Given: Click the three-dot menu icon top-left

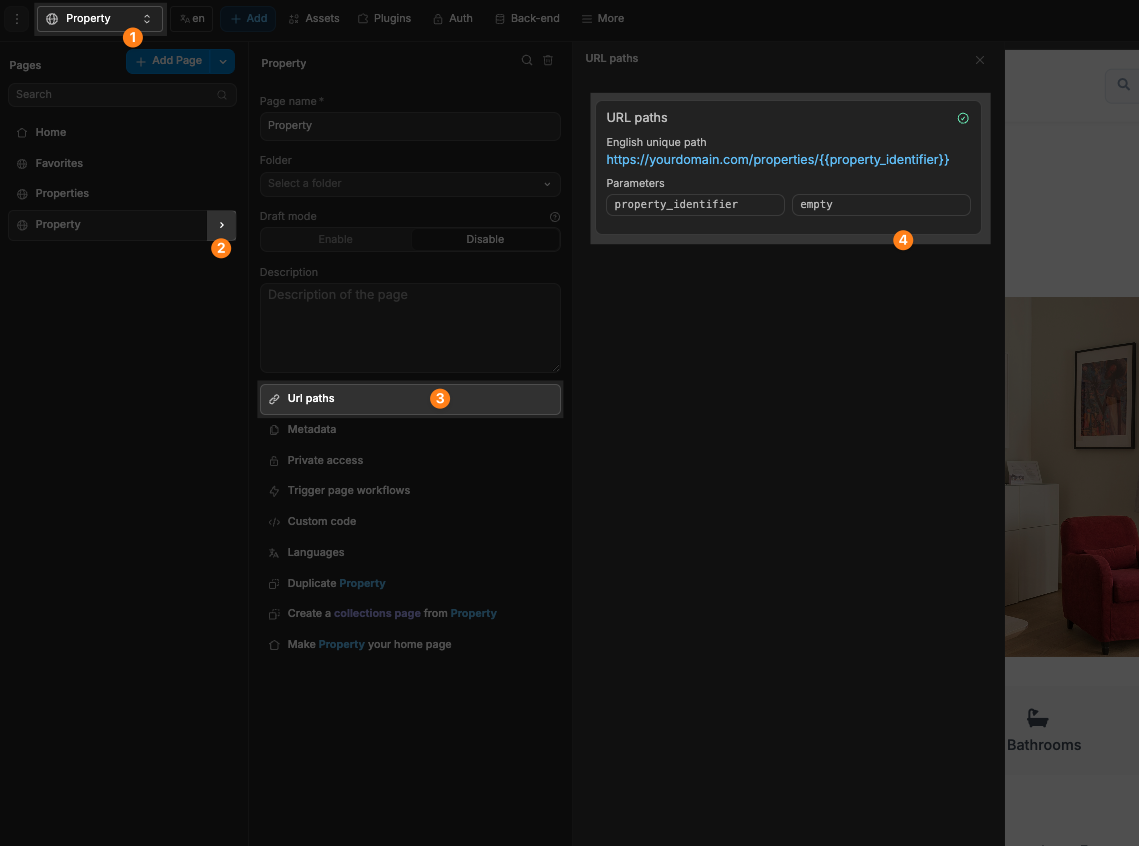Looking at the screenshot, I should click(16, 19).
